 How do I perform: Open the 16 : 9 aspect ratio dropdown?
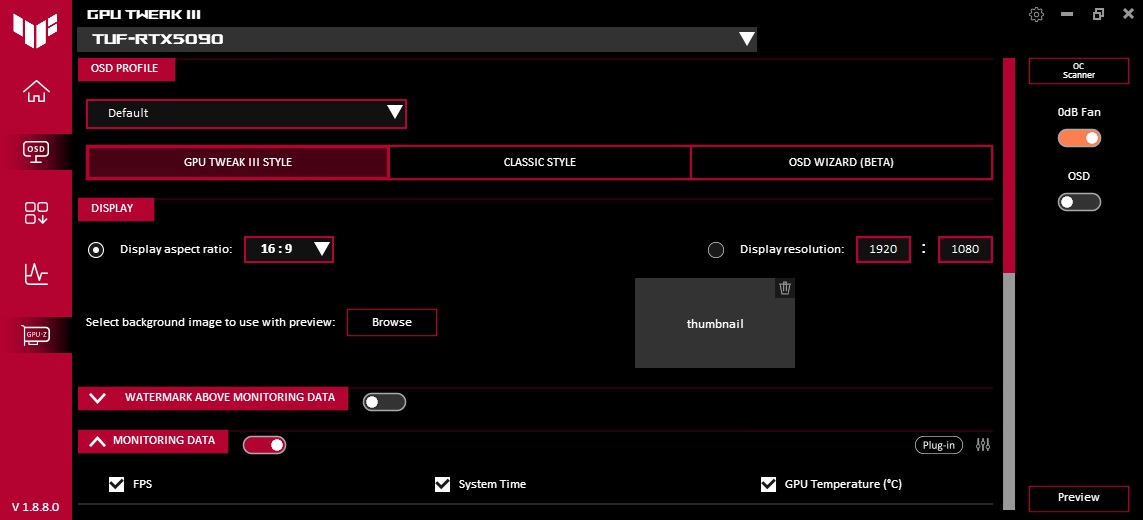(289, 249)
